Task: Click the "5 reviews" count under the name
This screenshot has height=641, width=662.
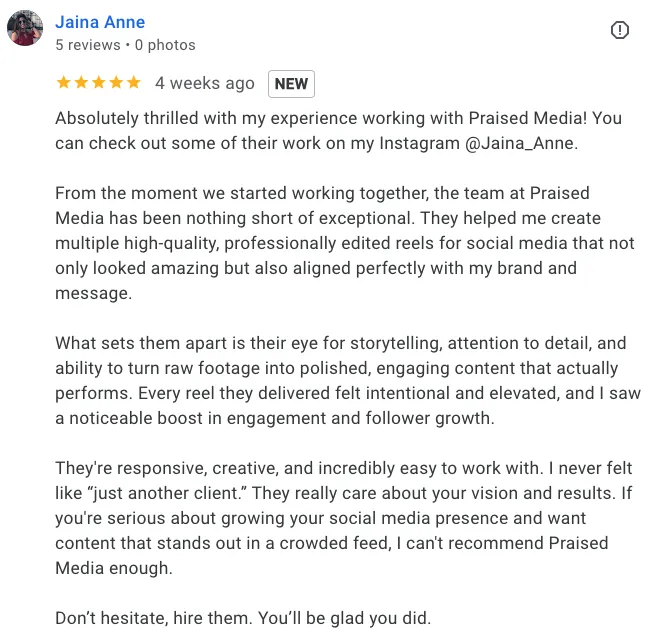Action: 88,45
